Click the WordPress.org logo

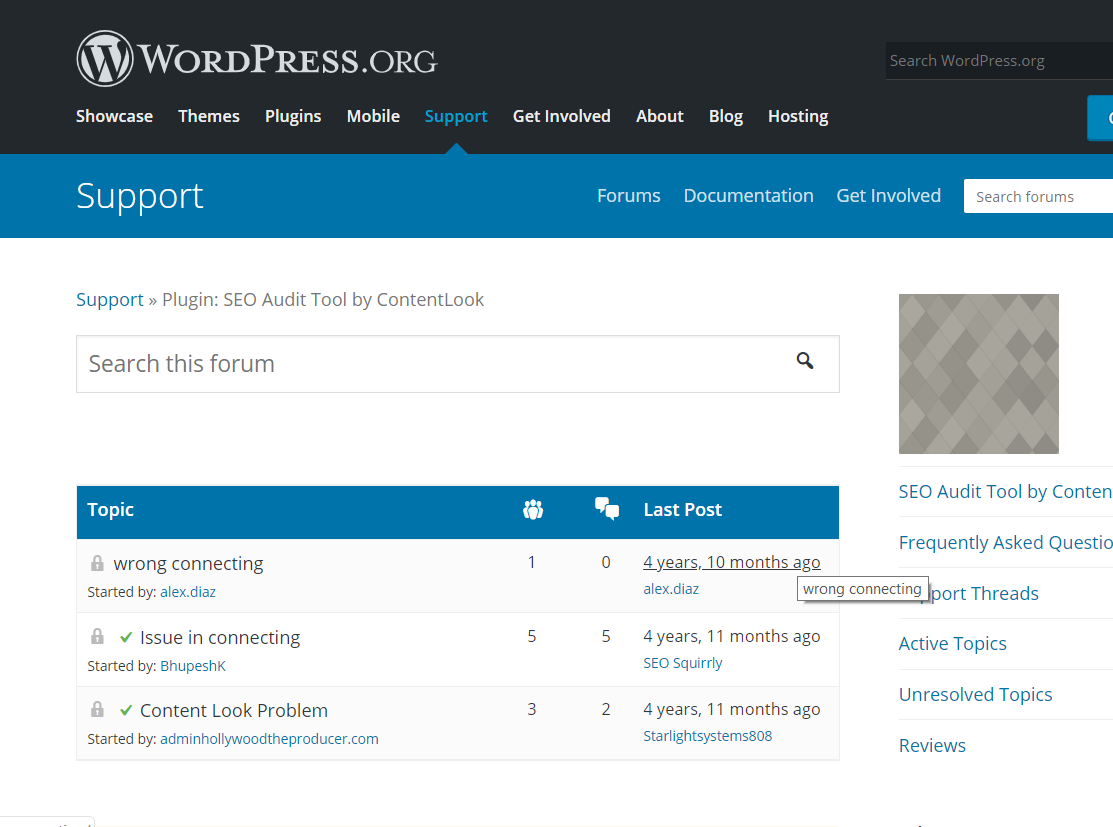click(257, 59)
